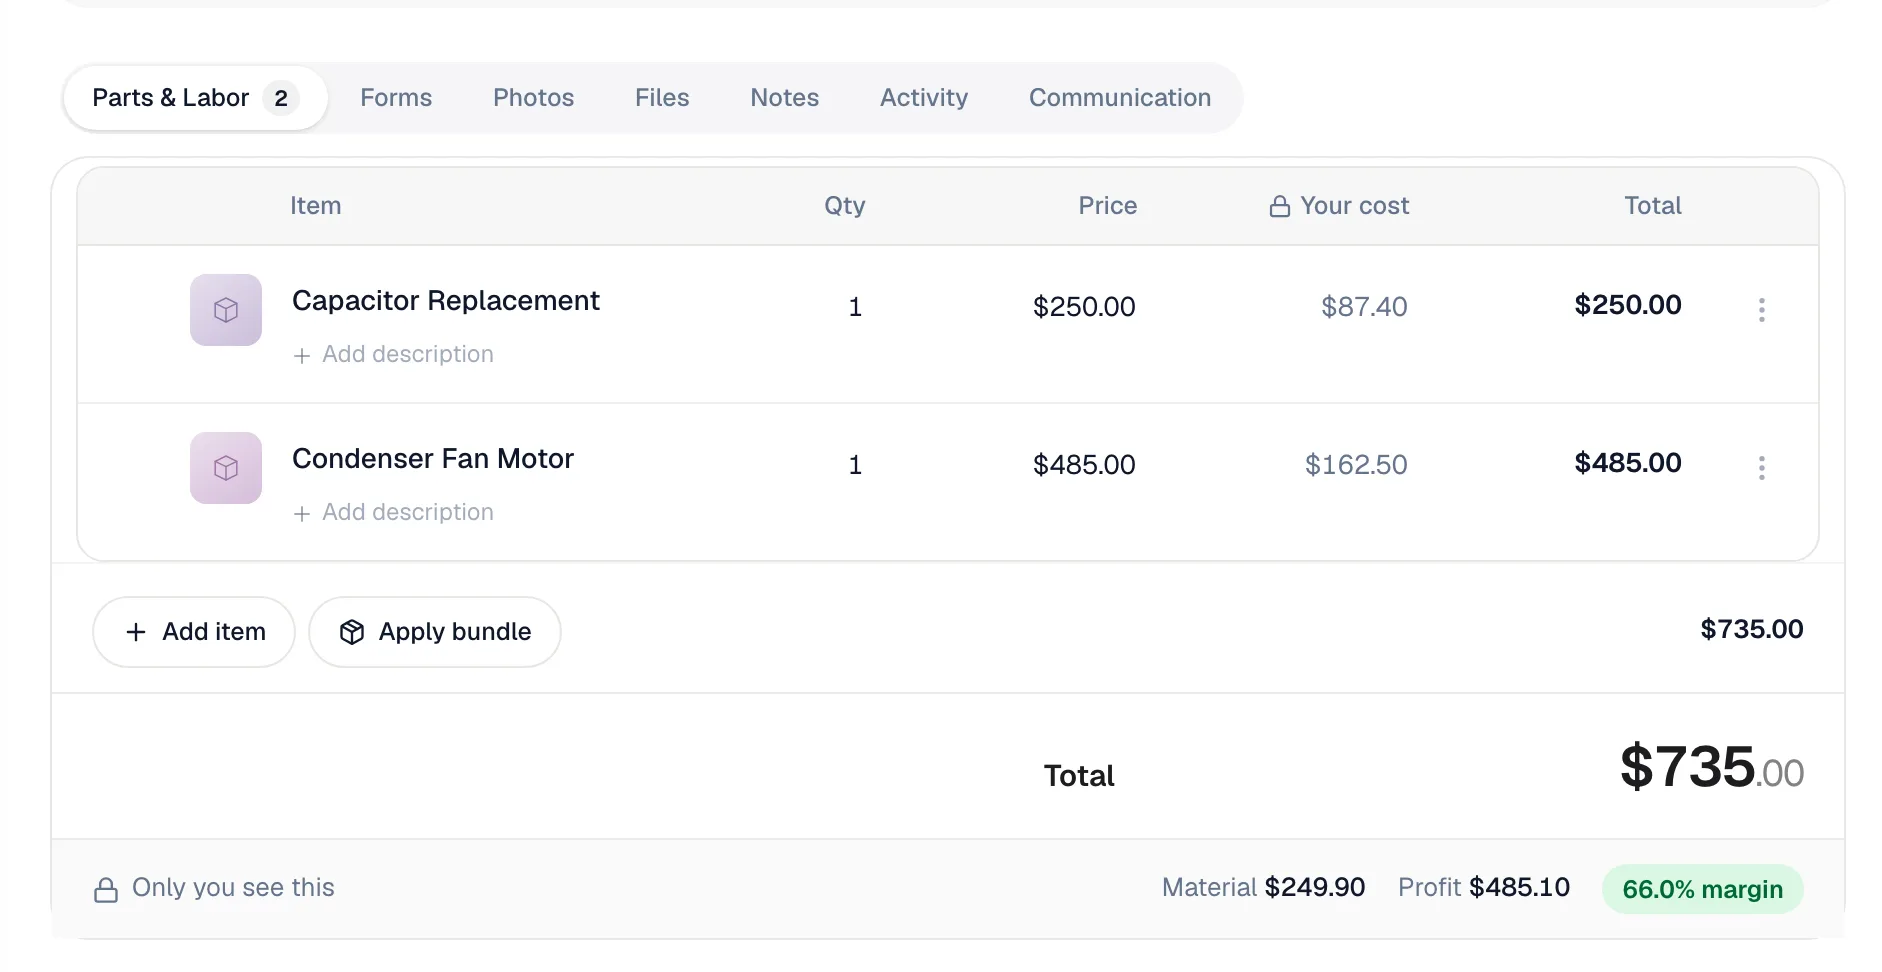Image resolution: width=1882 pixels, height=972 pixels.
Task: Add description to Capacitor Replacement
Action: (x=393, y=354)
